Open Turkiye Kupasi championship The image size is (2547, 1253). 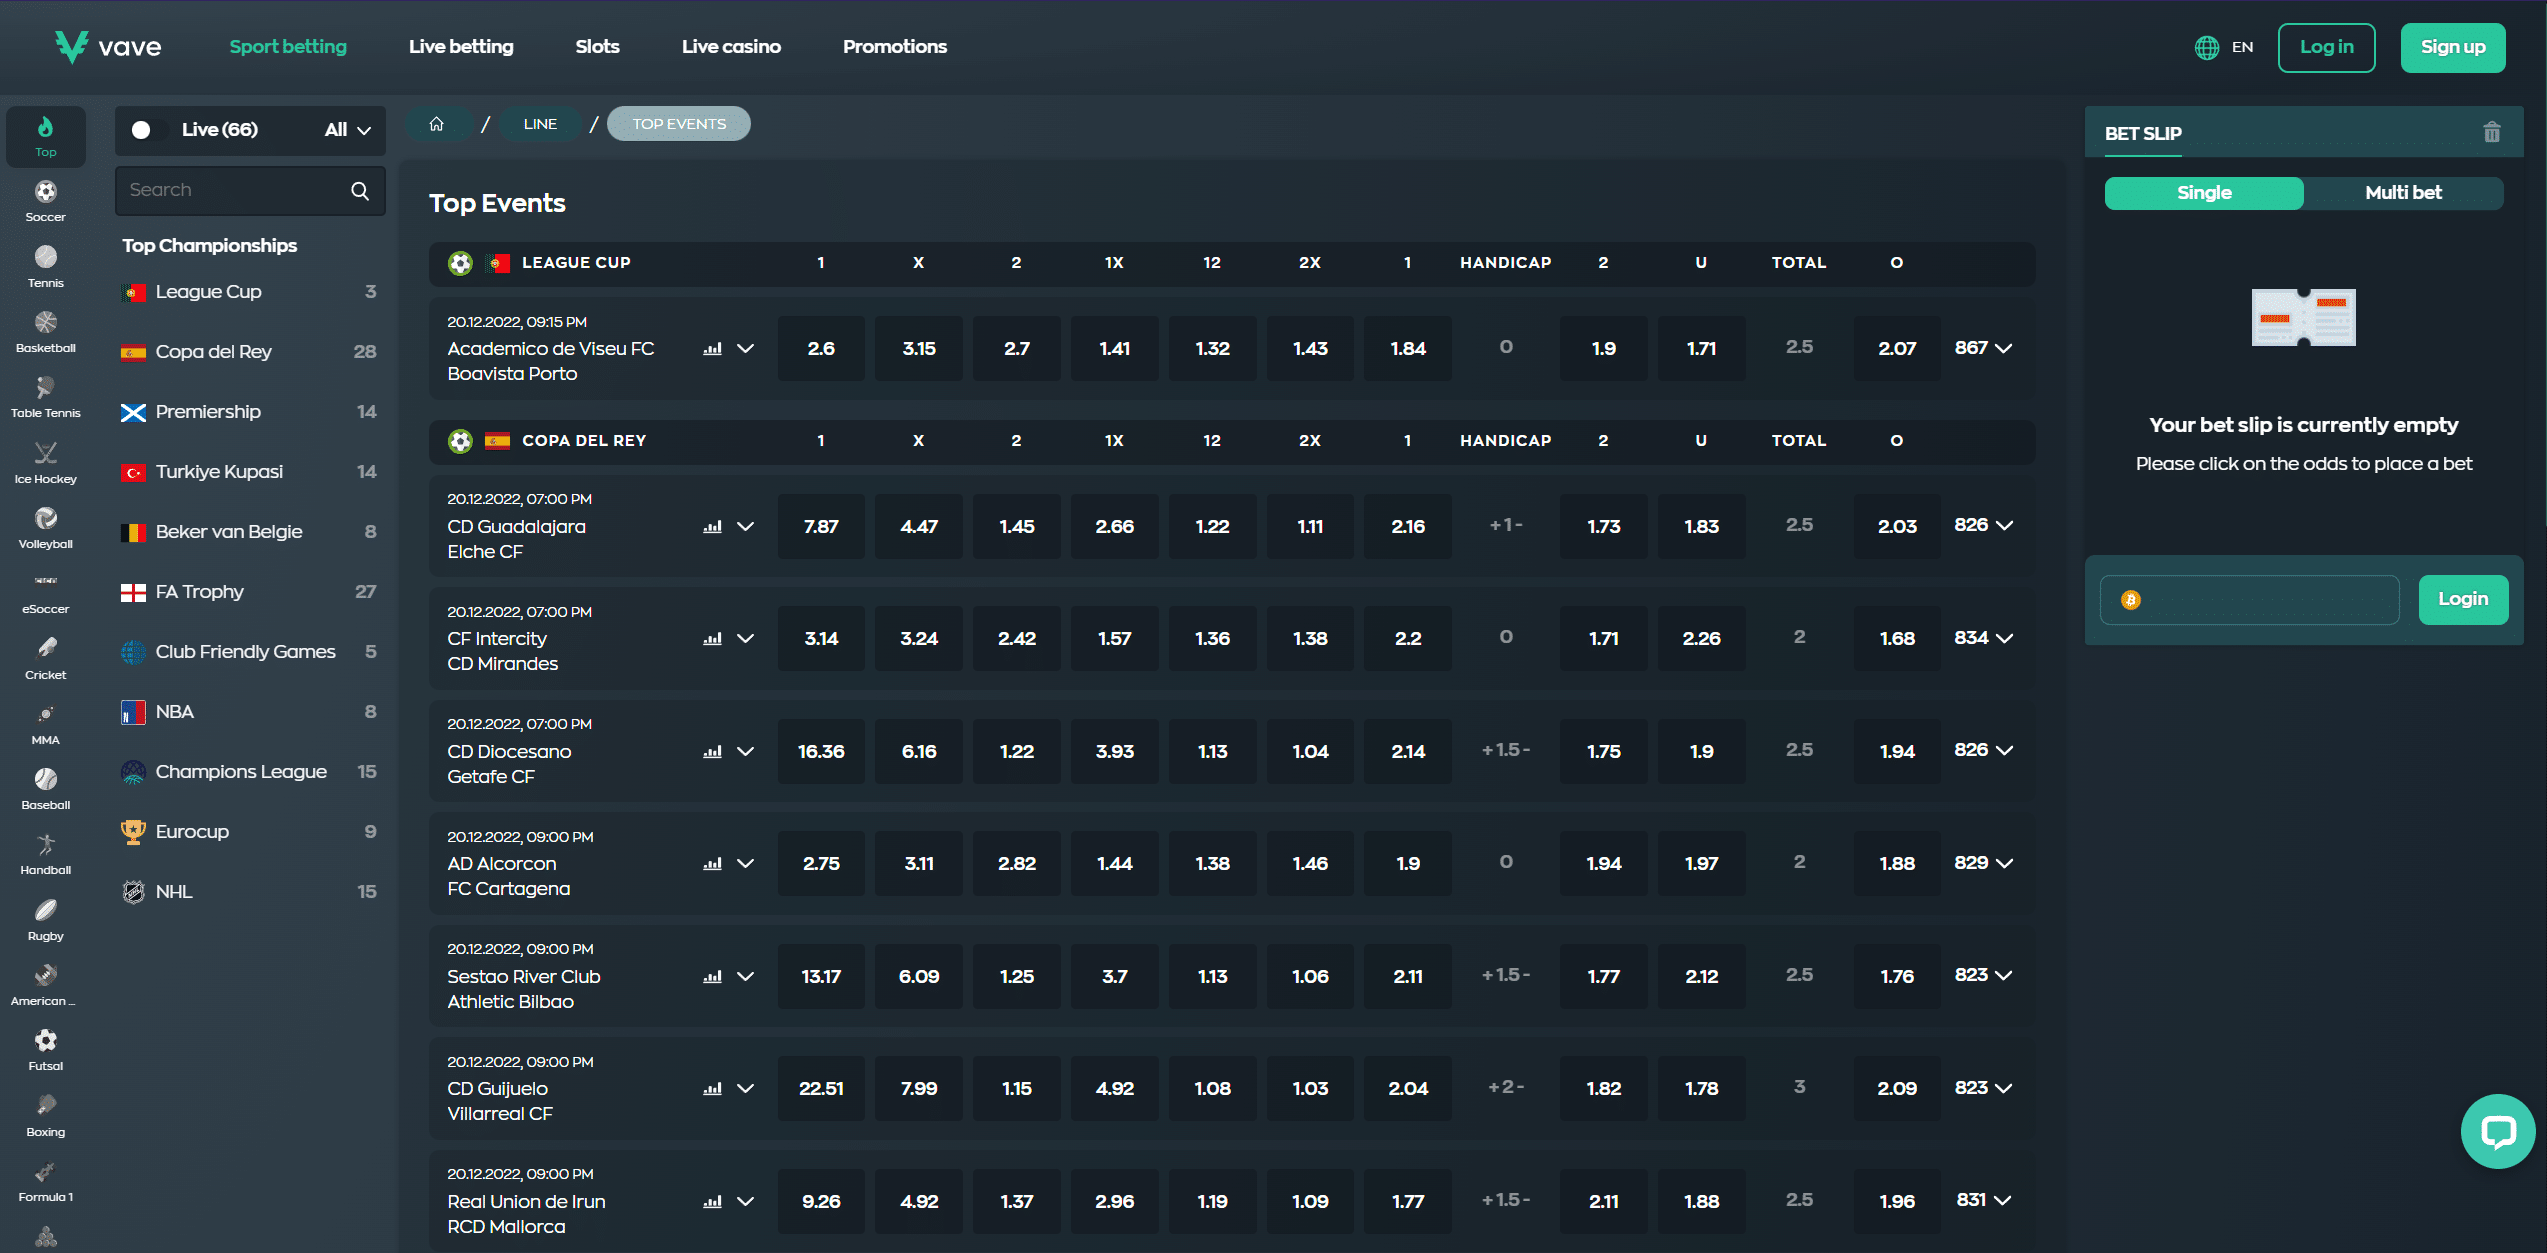(249, 472)
